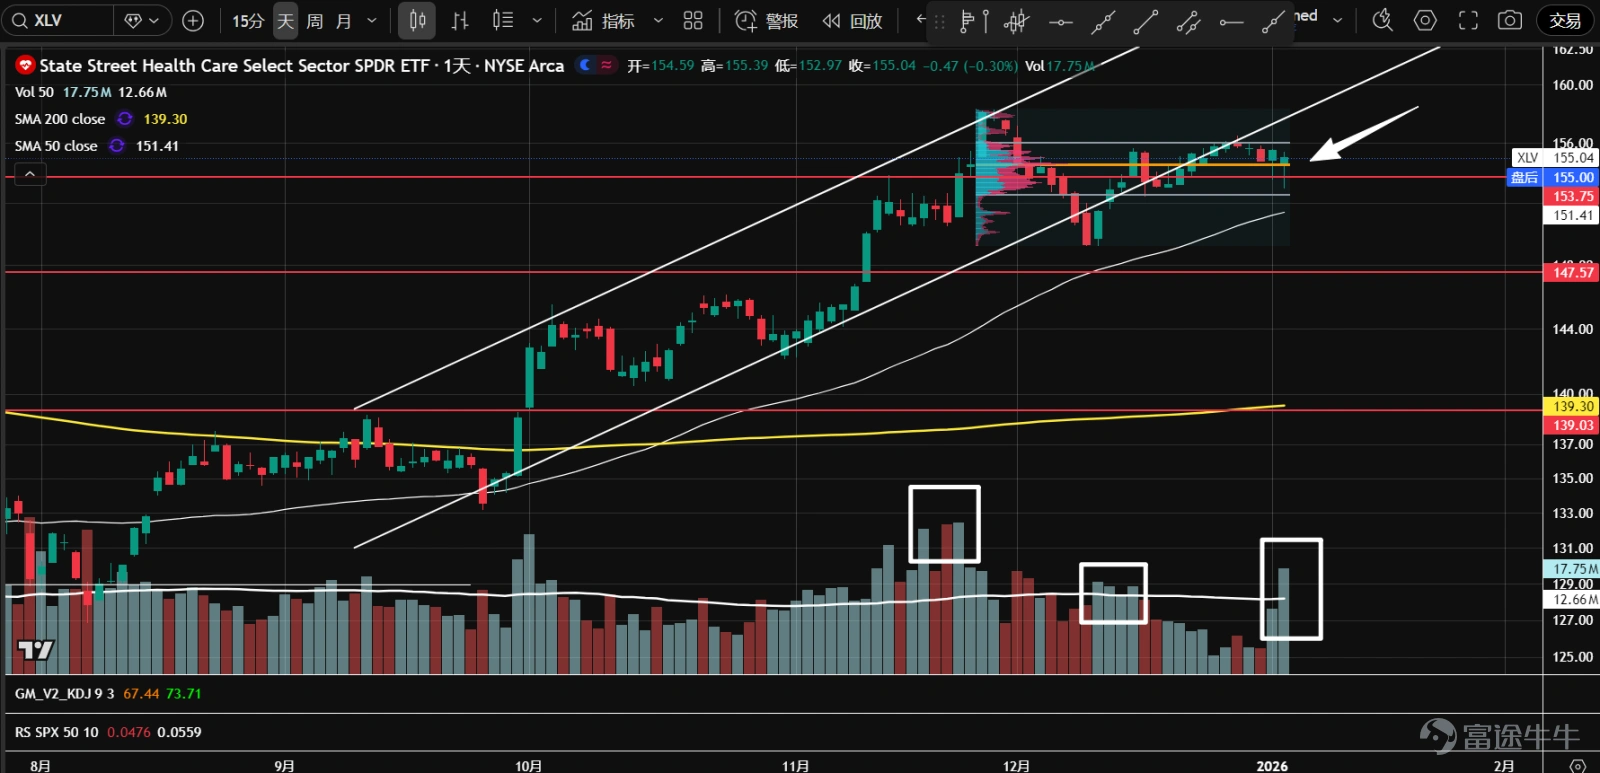The width and height of the screenshot is (1600, 773).
Task: Expand the time interval dropdown arrow
Action: 372,20
